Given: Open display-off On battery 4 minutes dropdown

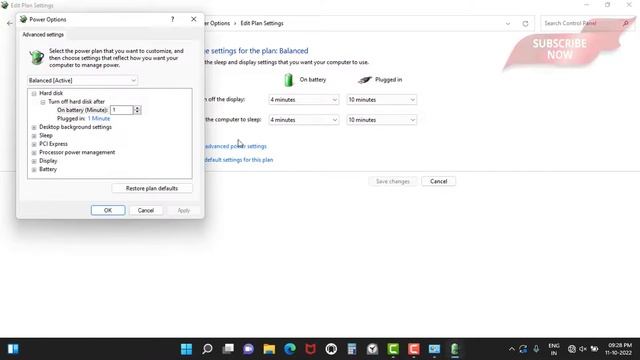Looking at the screenshot, I should point(304,100).
